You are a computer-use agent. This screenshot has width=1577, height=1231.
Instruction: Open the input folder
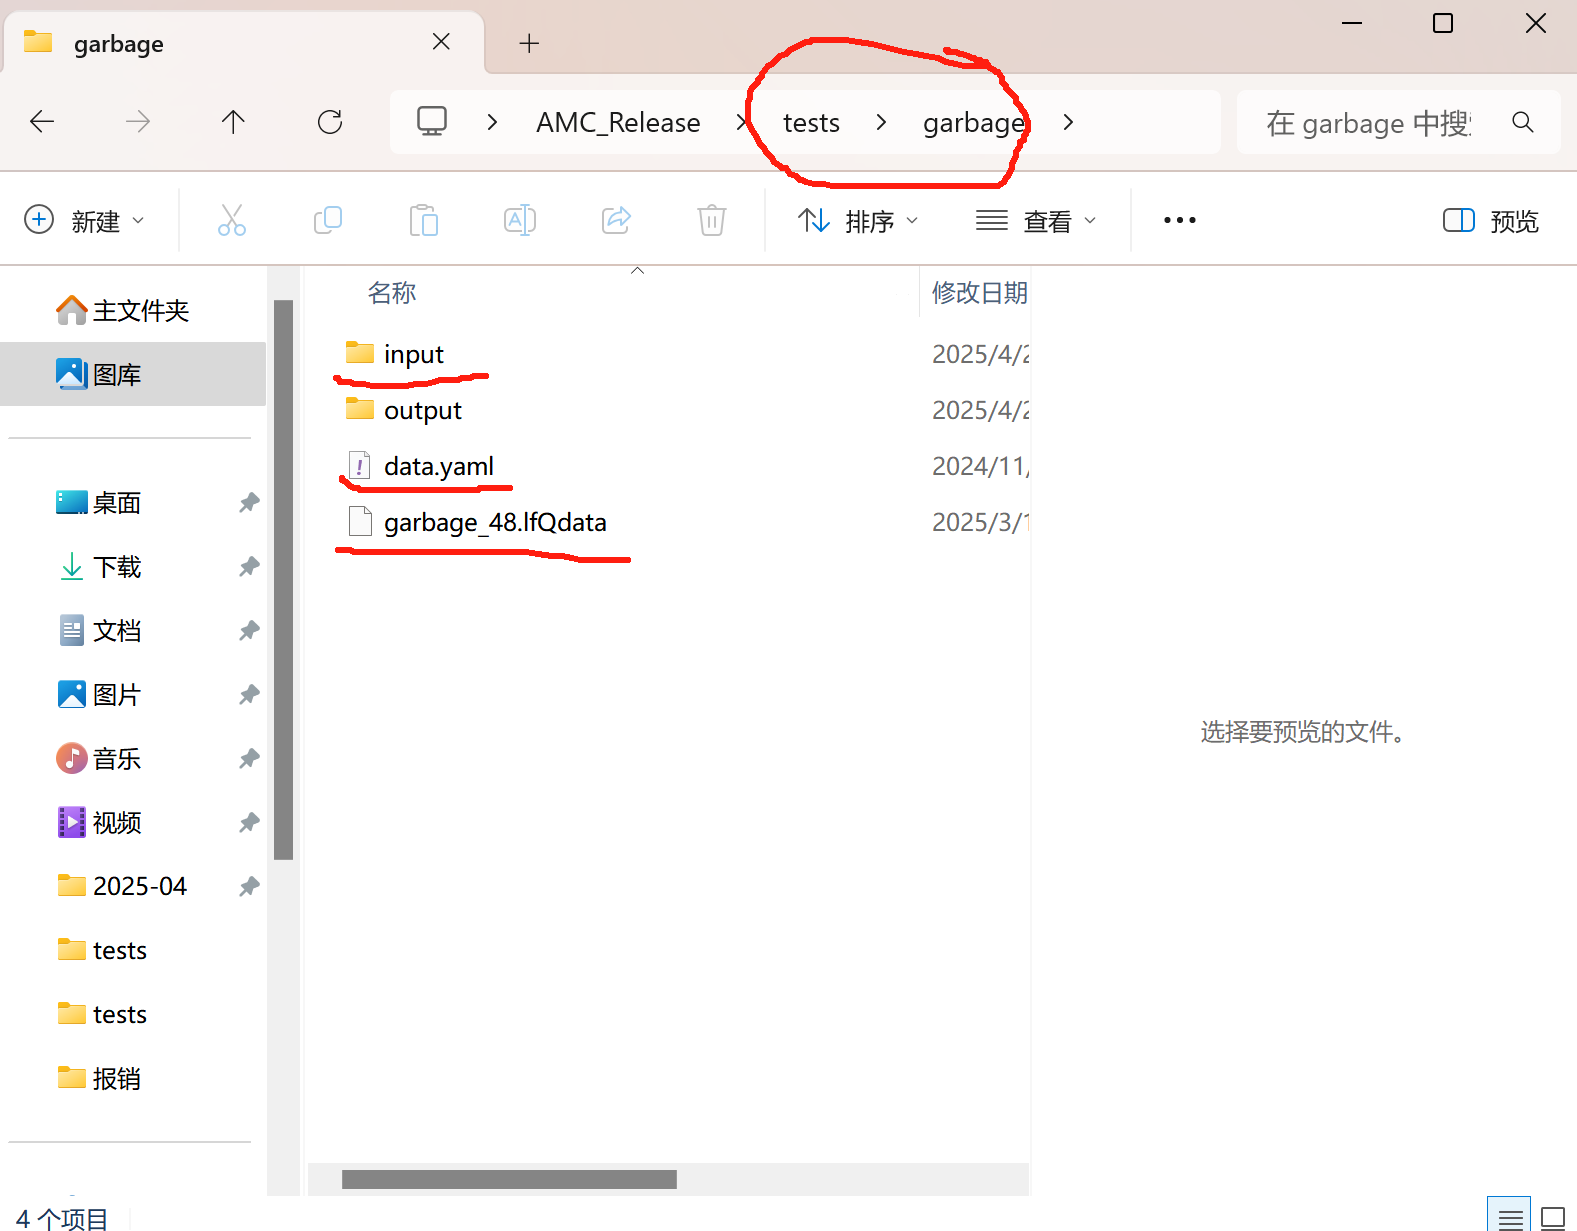tap(413, 355)
